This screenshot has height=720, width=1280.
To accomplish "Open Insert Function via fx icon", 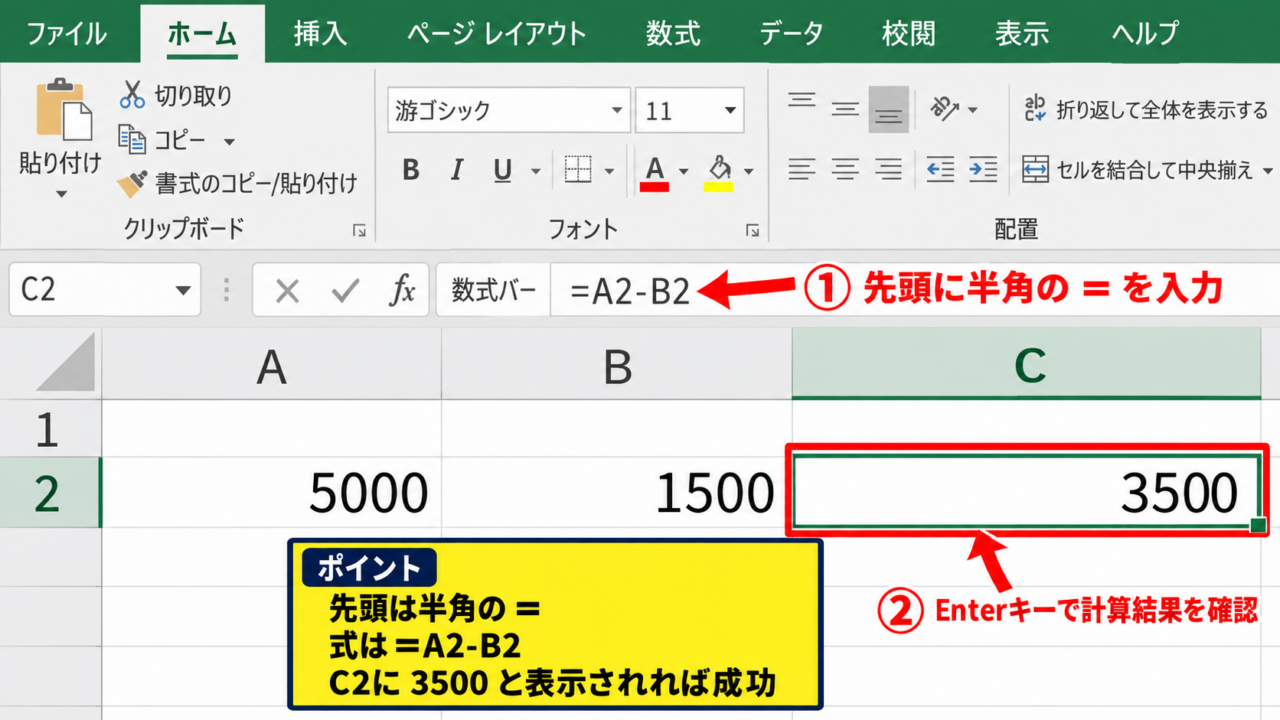I will (402, 291).
